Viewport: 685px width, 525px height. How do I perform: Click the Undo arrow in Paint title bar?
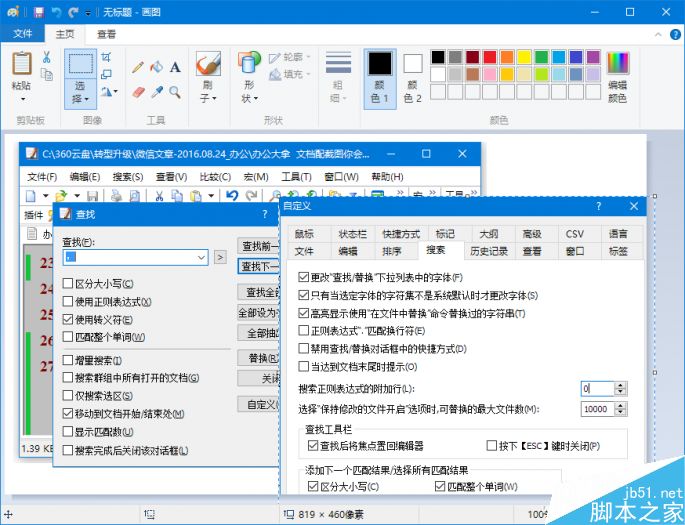57,12
